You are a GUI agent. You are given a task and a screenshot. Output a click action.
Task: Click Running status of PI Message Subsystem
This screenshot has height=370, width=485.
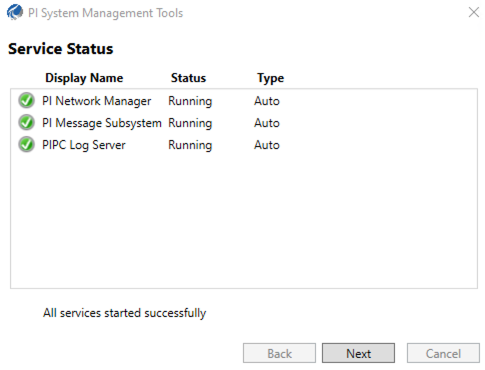[190, 123]
